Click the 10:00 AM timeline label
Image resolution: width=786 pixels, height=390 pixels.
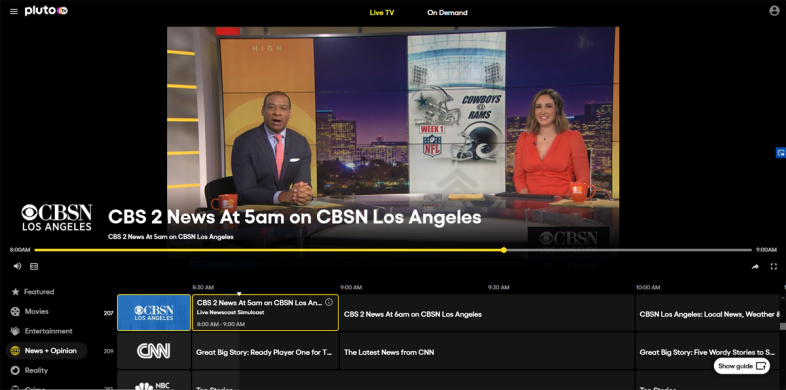pyautogui.click(x=648, y=287)
